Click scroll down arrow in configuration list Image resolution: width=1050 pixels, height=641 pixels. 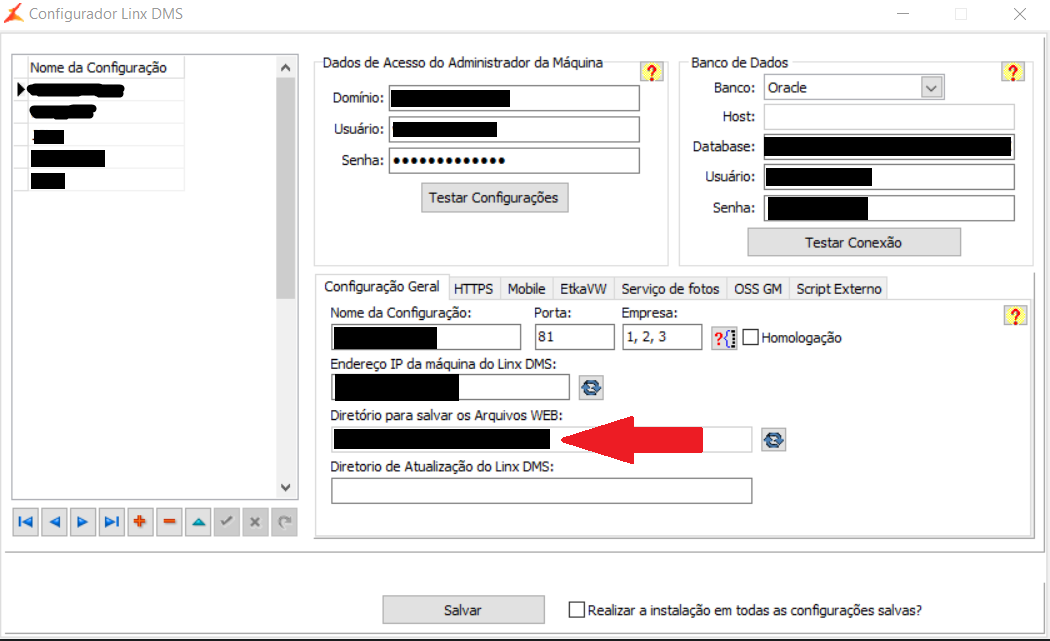pyautogui.click(x=285, y=487)
